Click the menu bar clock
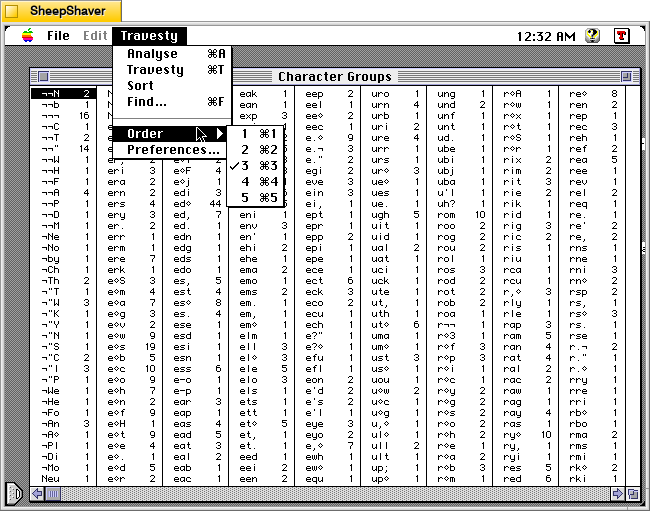Screen dimensions: 650x511 pyautogui.click(x=546, y=36)
